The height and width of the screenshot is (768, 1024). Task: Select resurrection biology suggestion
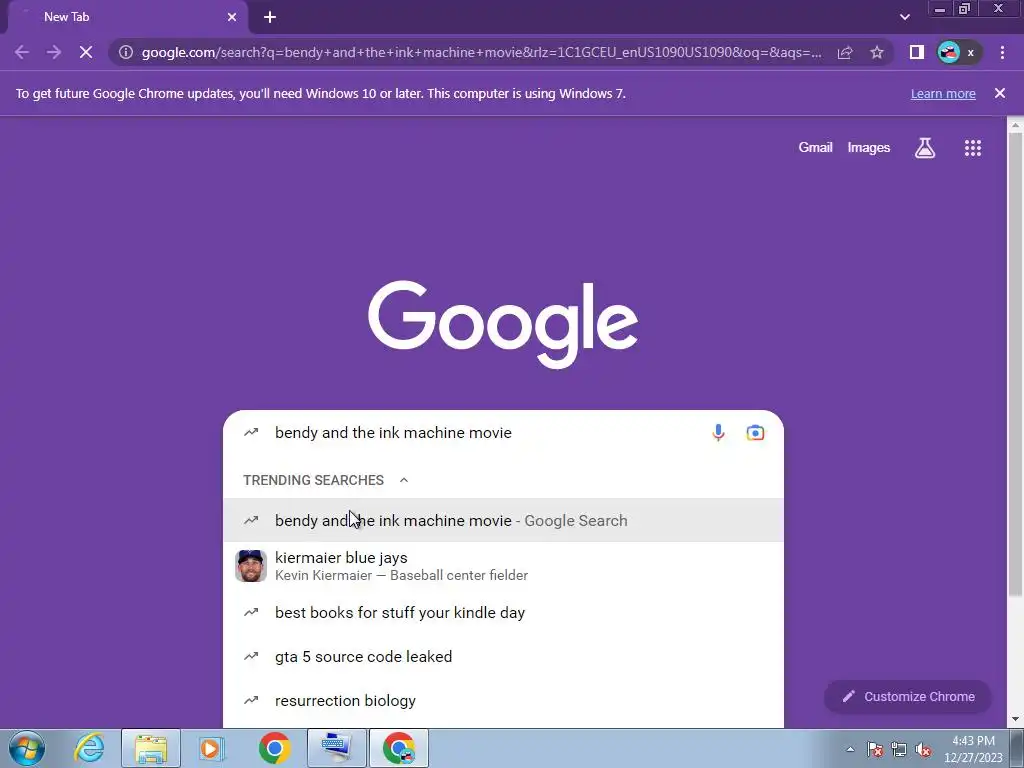[x=503, y=701]
